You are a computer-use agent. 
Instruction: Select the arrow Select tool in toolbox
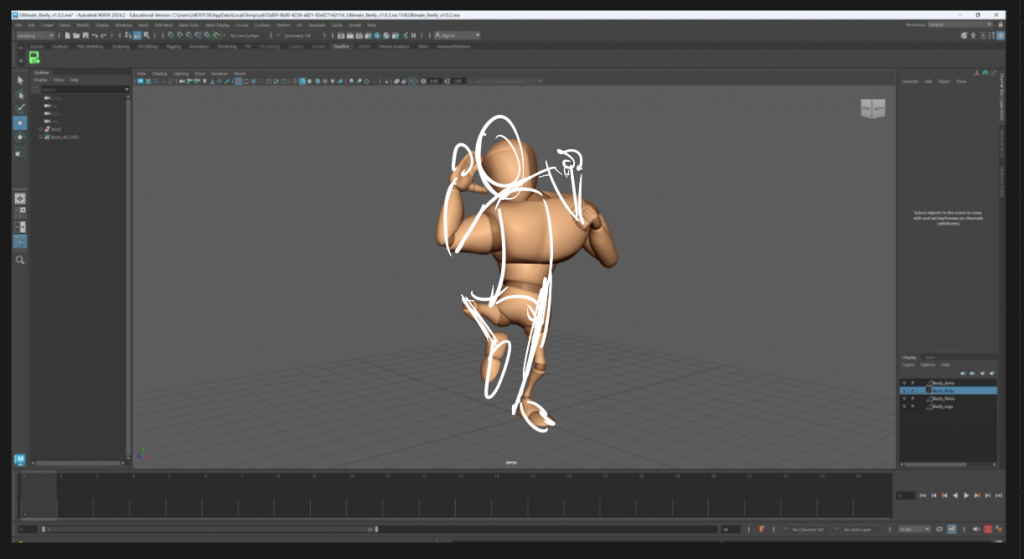(20, 80)
